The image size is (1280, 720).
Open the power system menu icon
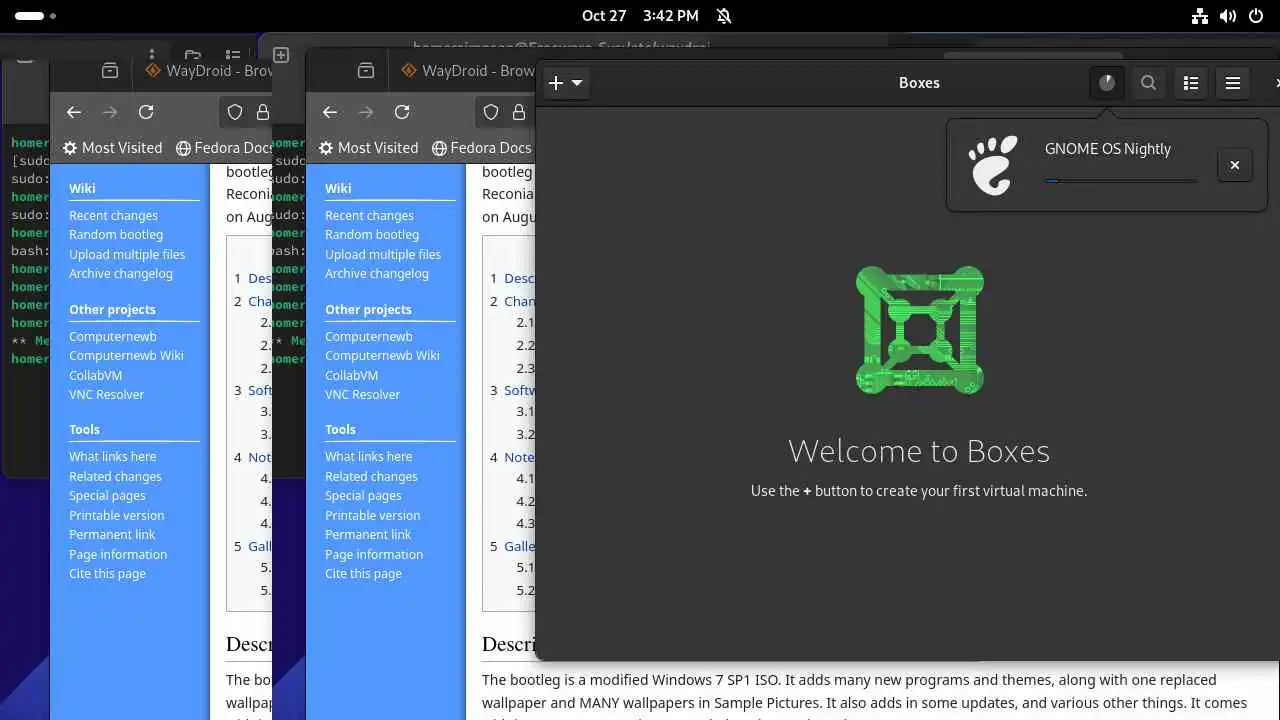point(1256,16)
